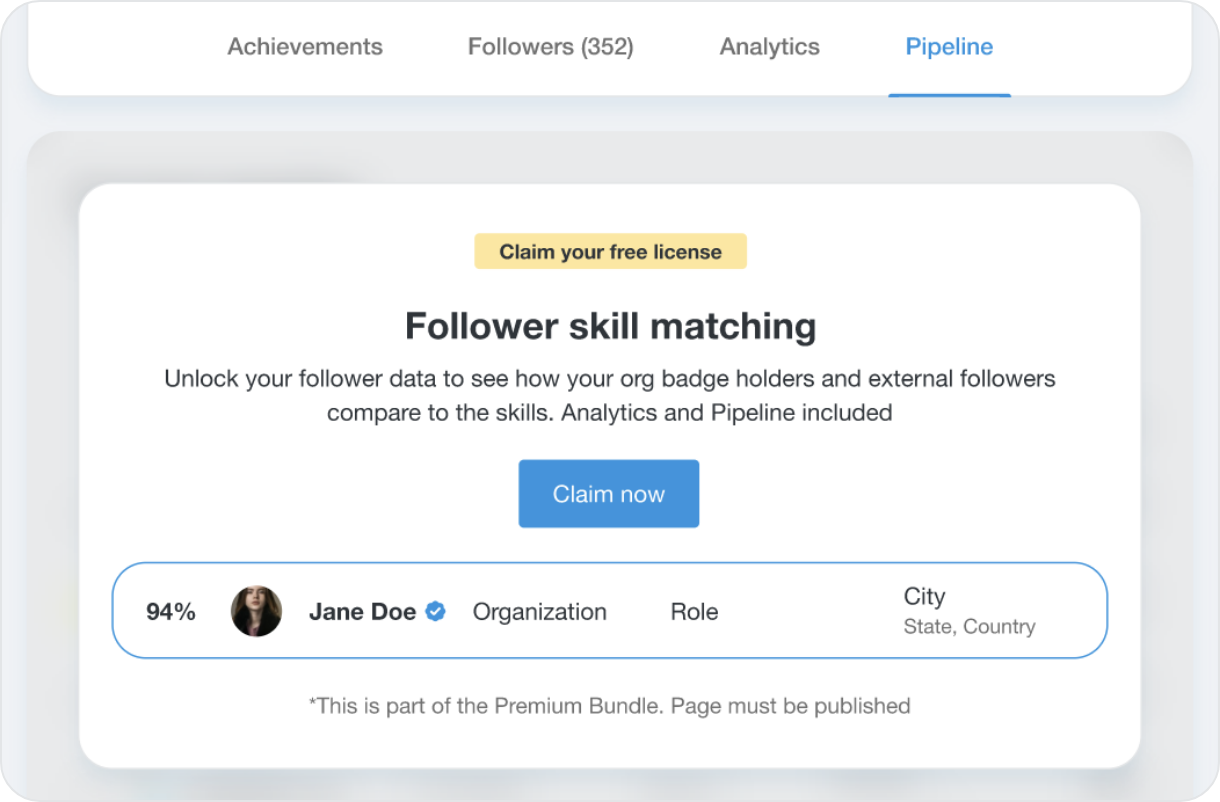This screenshot has height=802, width=1220.
Task: Click empty space in Jane Doe row
Action: coord(810,611)
